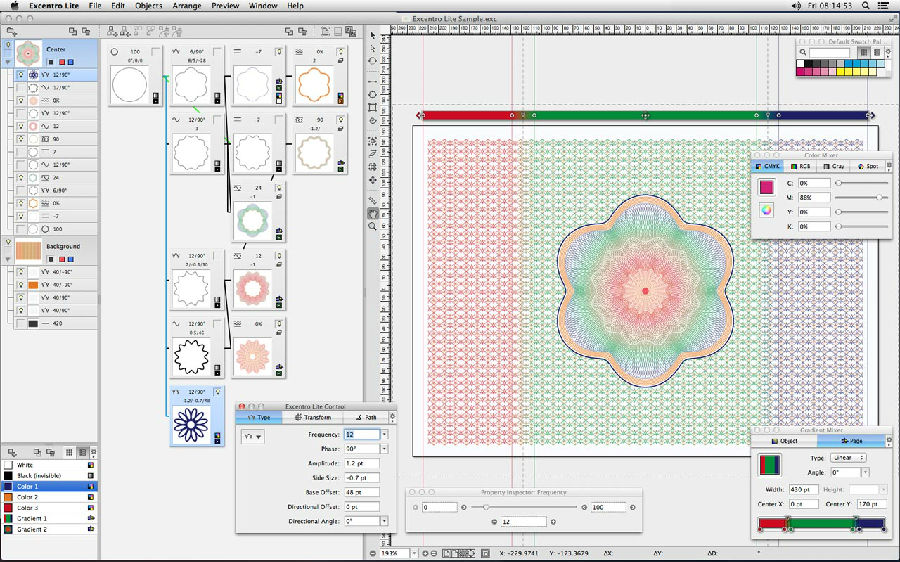
Task: Open the Directional Angle dropdown arrow
Action: click(x=385, y=521)
